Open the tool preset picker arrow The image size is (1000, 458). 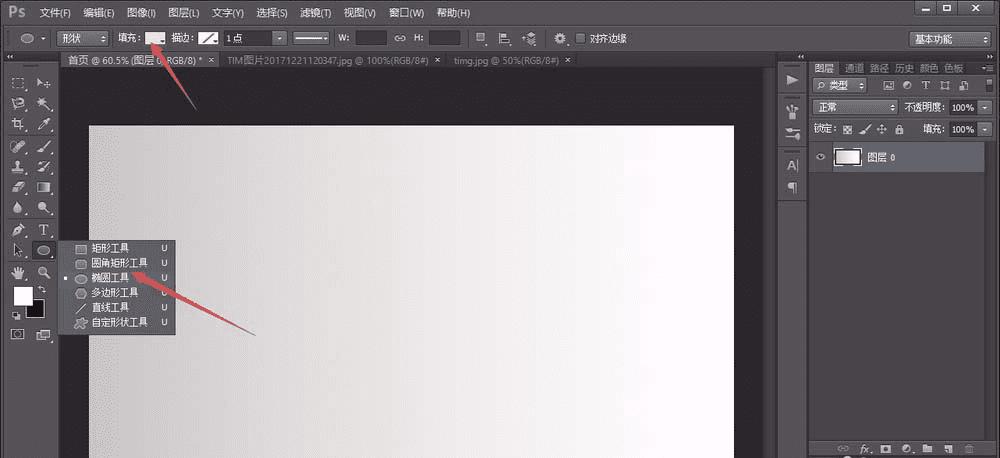(x=43, y=39)
